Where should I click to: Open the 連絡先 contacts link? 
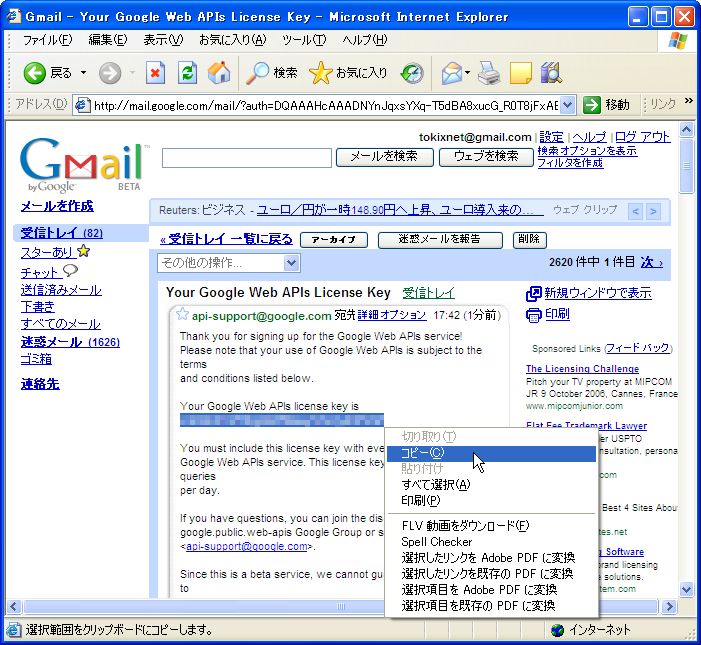(40, 384)
